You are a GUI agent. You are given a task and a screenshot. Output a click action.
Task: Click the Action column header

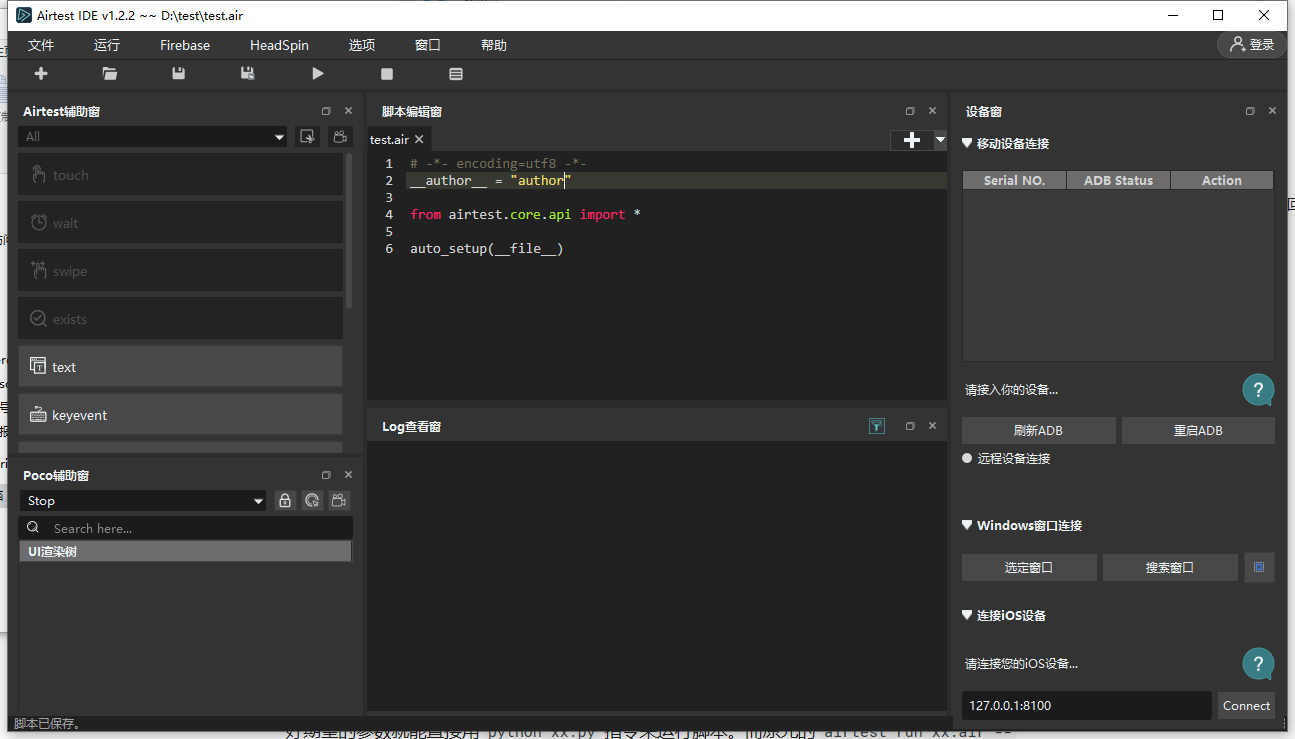pyautogui.click(x=1222, y=181)
